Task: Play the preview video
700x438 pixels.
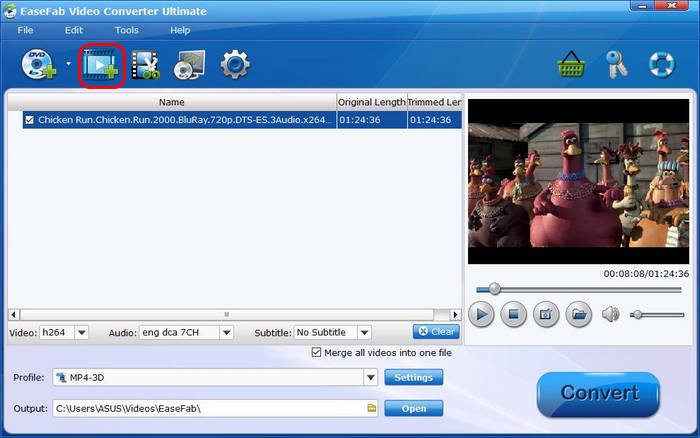Action: coord(481,314)
